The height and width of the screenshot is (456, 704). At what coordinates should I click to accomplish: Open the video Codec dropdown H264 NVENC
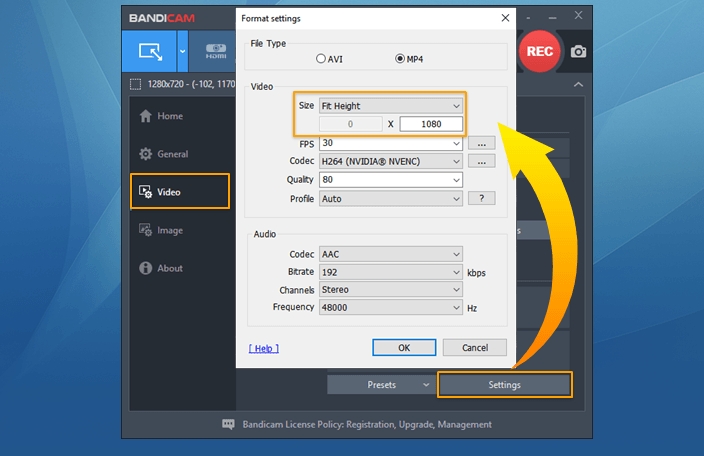tap(391, 161)
